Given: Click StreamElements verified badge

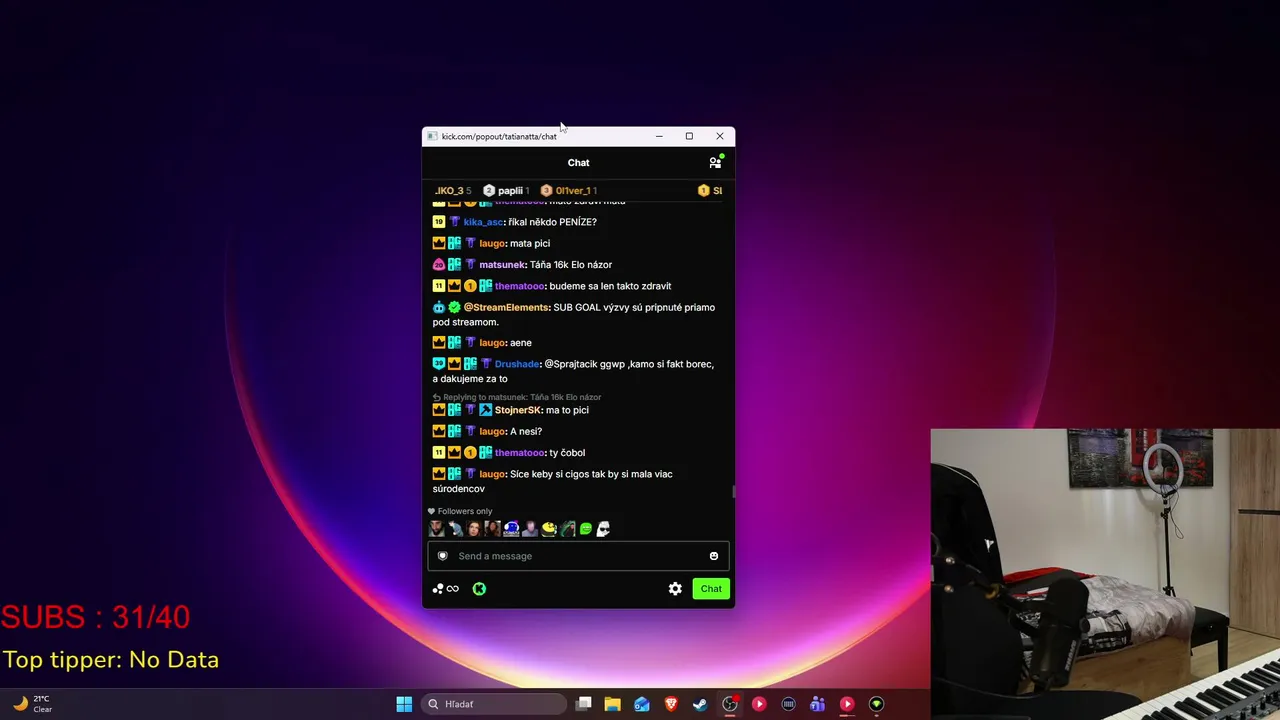Looking at the screenshot, I should tap(454, 307).
